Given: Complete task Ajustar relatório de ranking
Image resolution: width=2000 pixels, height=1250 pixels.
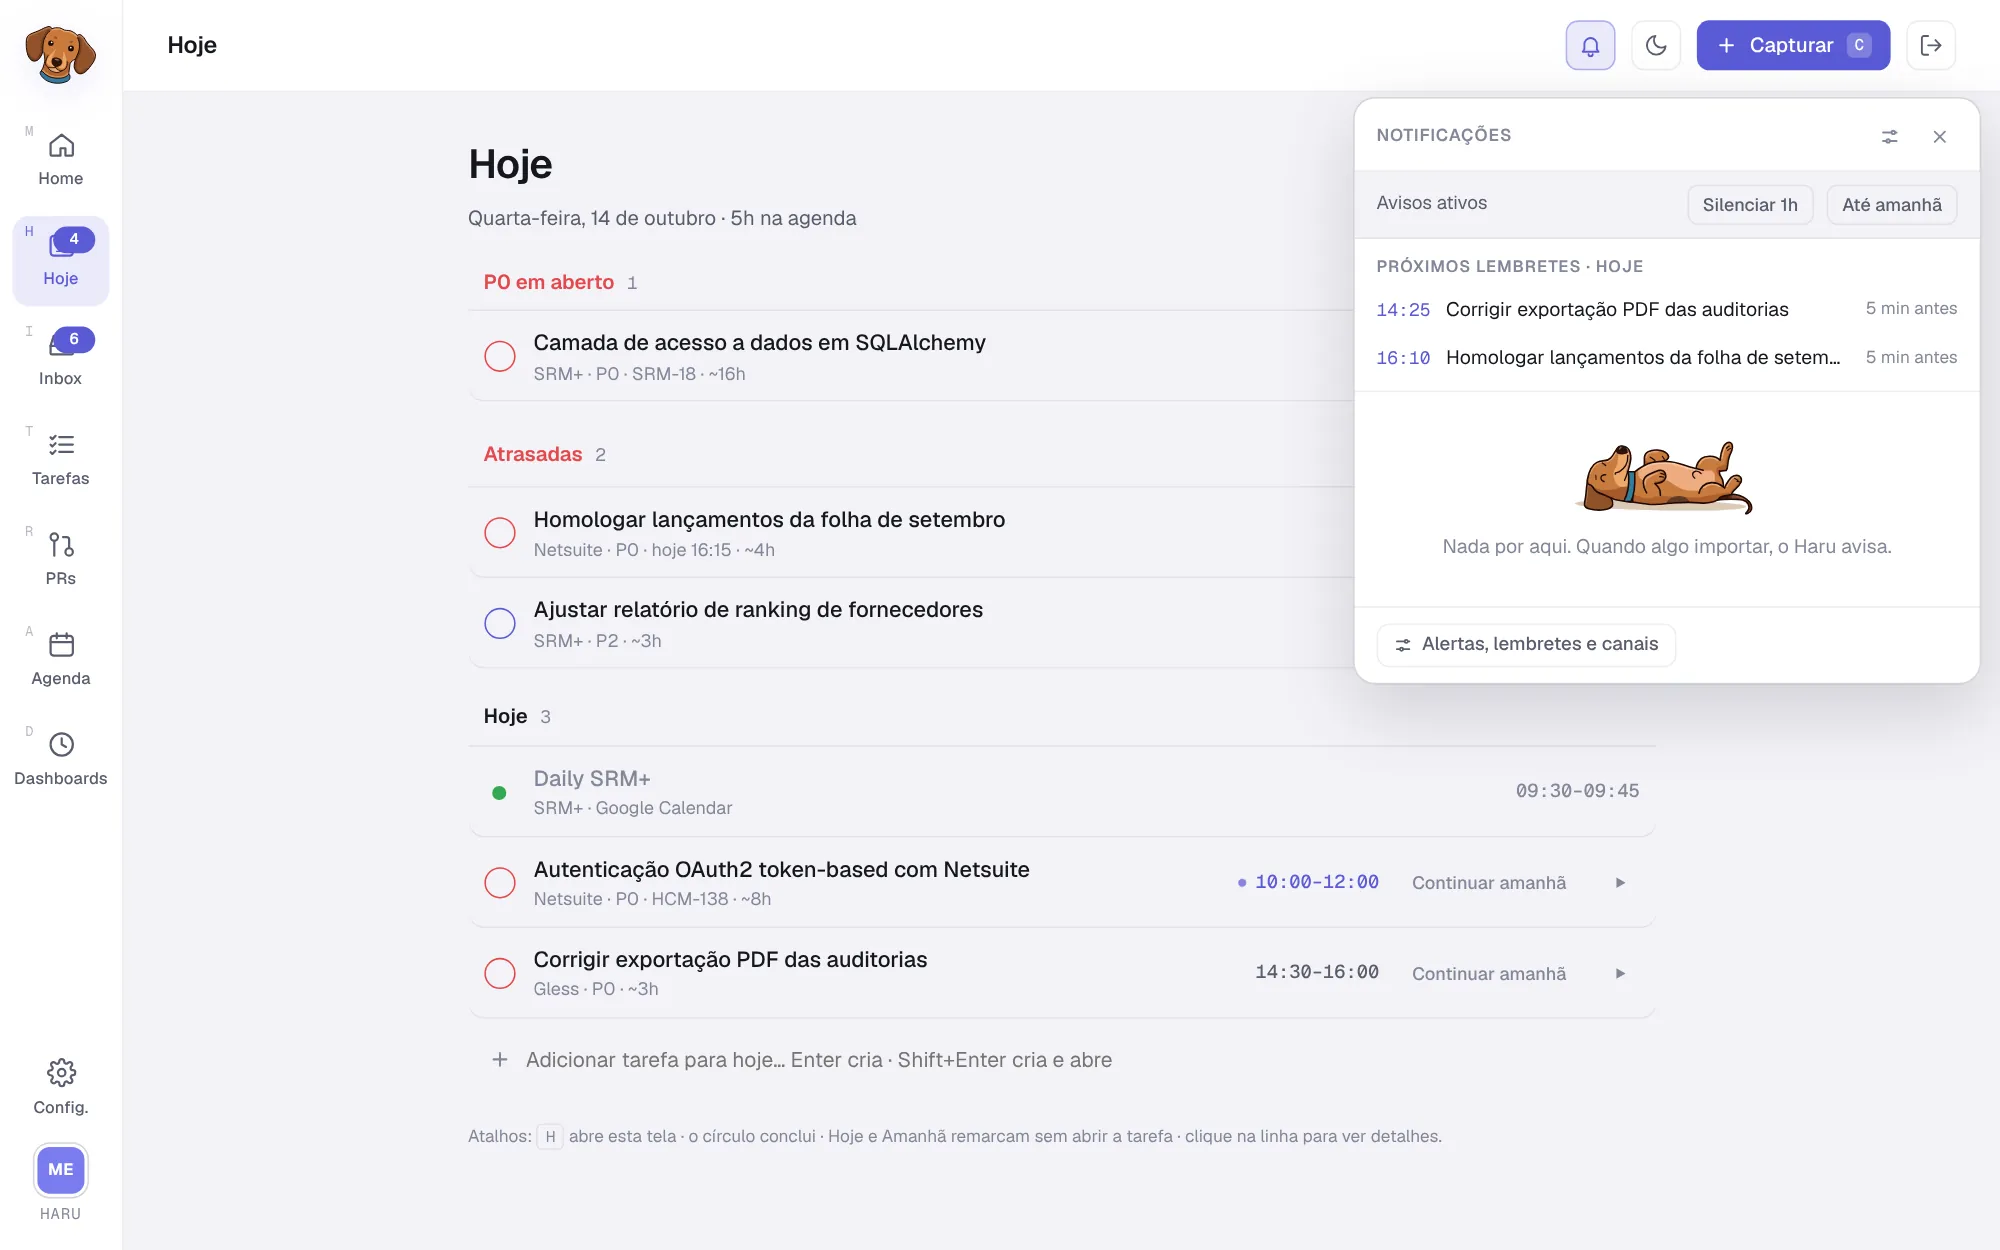Looking at the screenshot, I should [500, 623].
